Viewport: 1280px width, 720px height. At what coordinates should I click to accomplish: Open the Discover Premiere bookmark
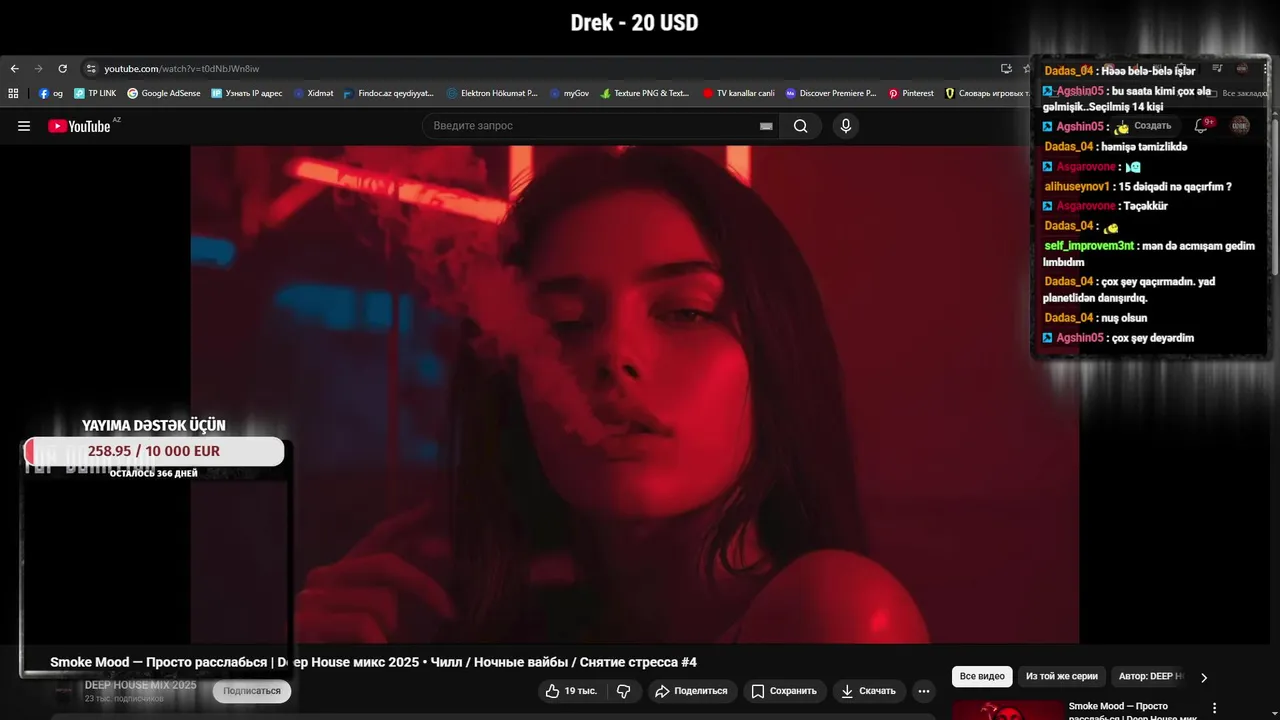(831, 93)
